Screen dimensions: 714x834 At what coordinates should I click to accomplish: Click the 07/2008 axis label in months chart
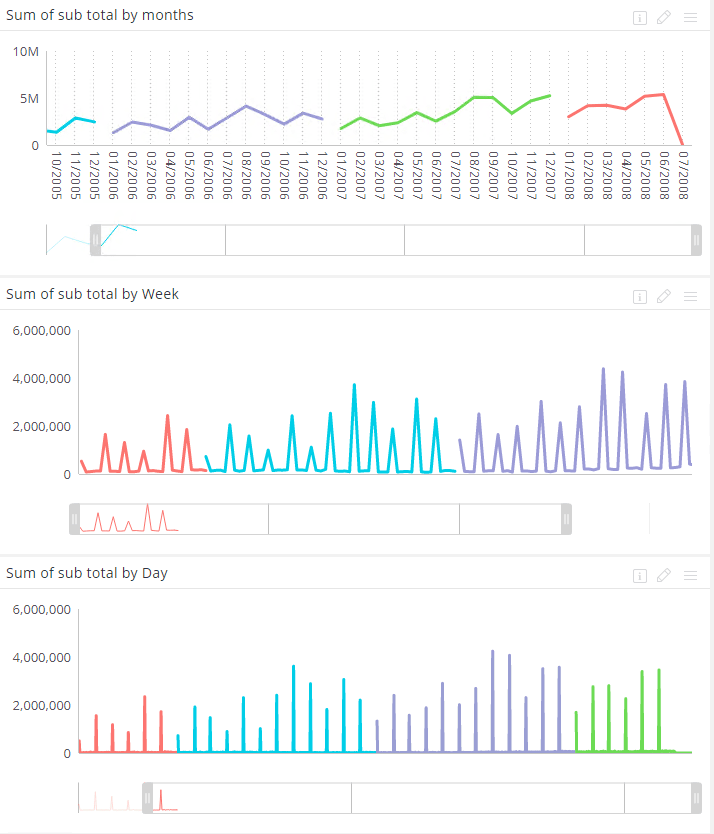(x=683, y=176)
